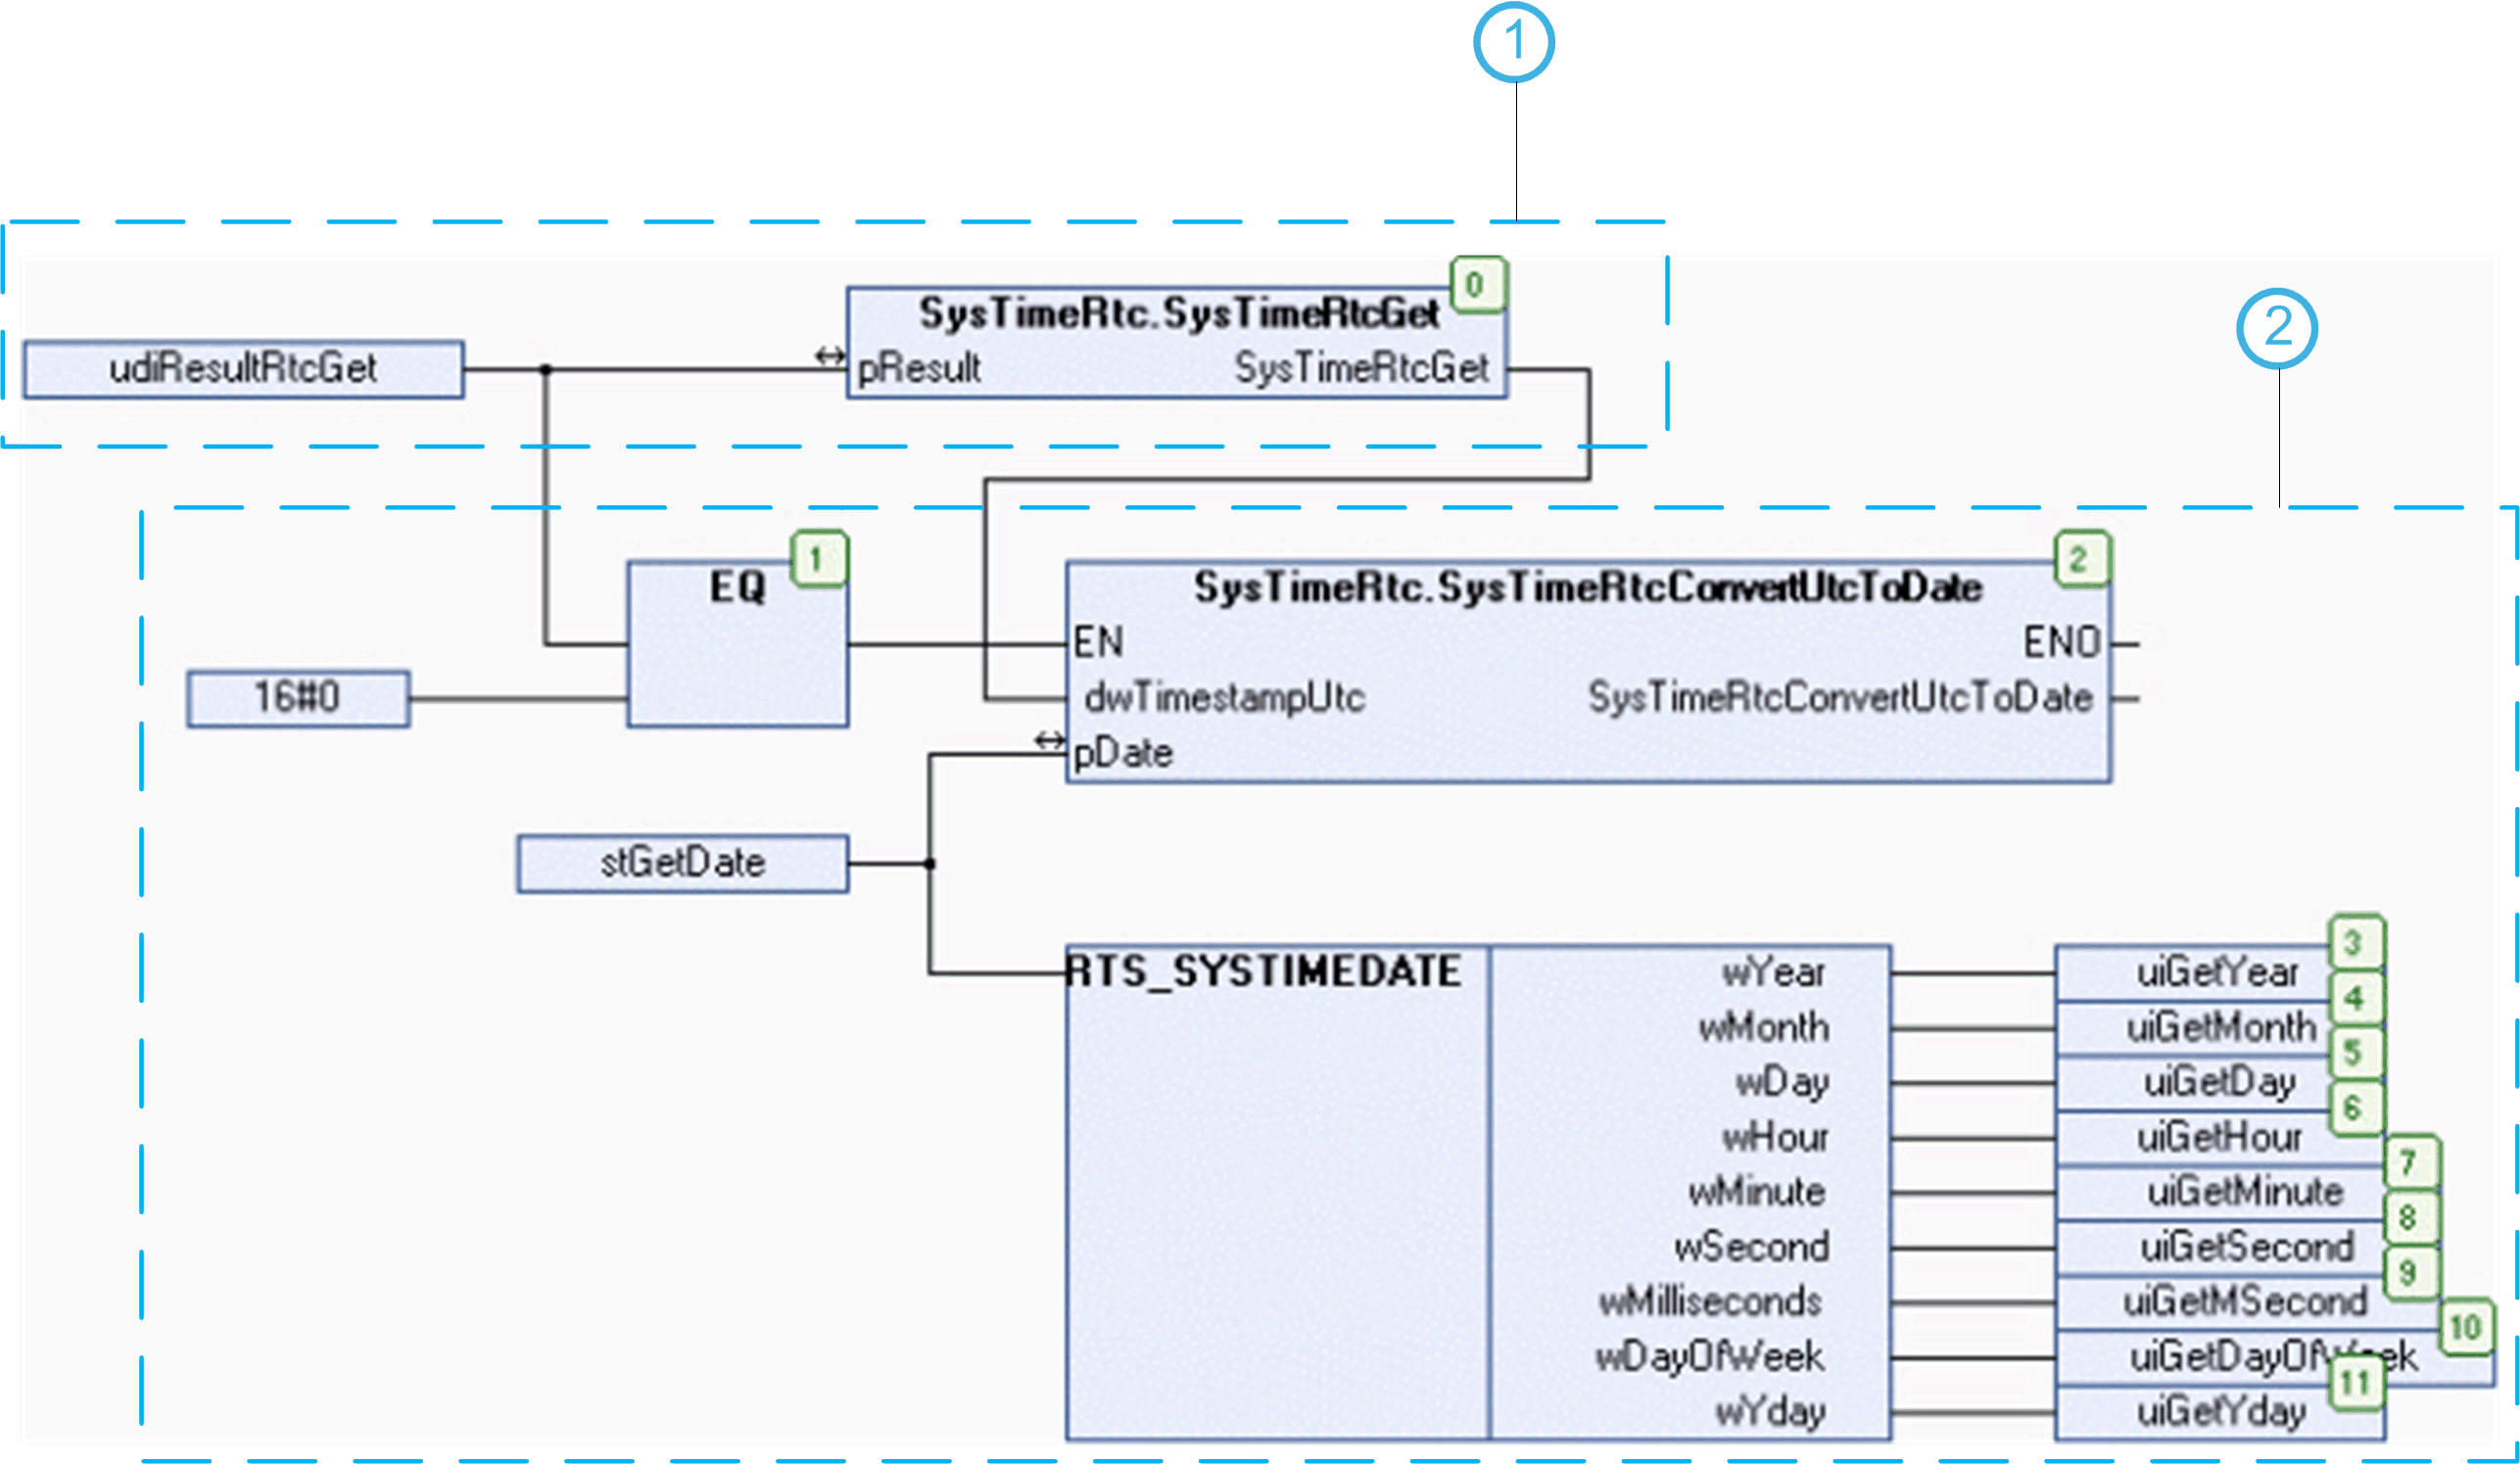Select the 16#0 constant input box
Viewport: 2520px width, 1464px height.
pyautogui.click(x=298, y=697)
